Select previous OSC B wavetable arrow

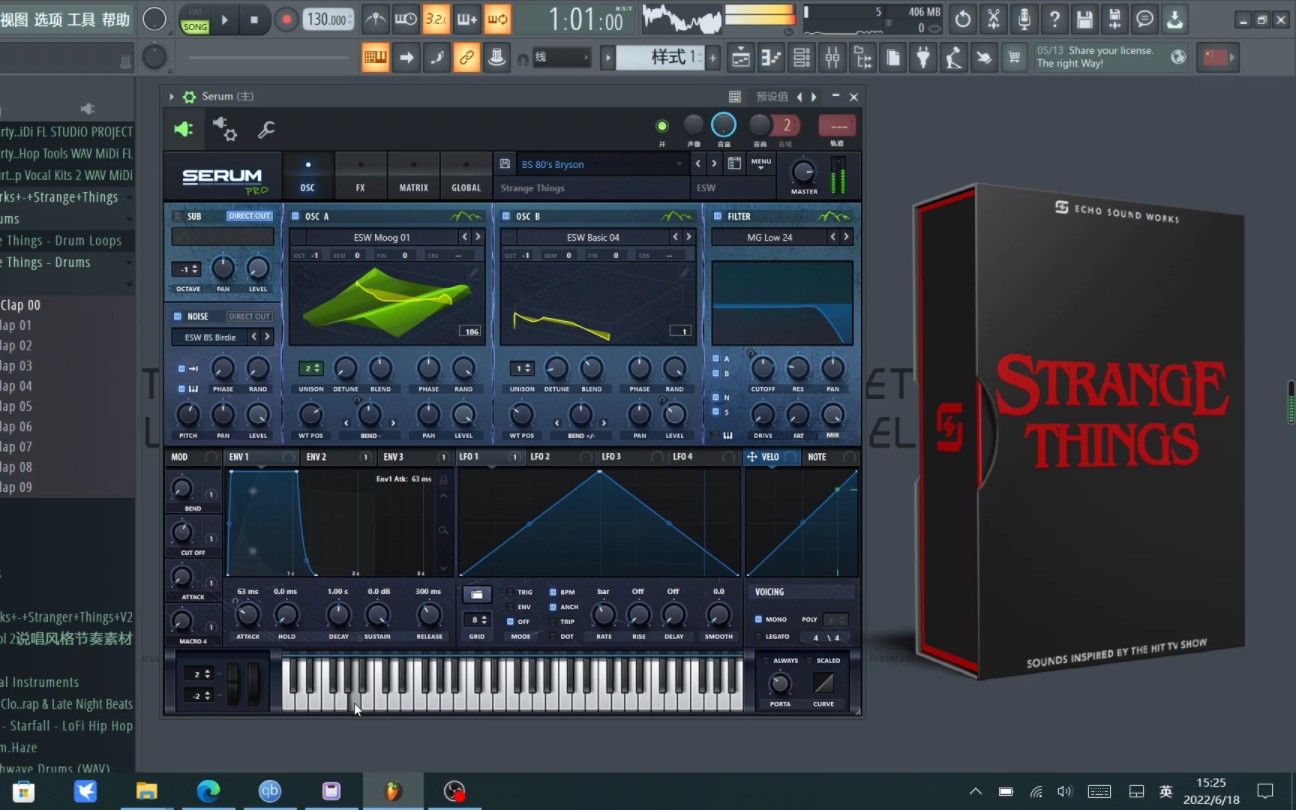675,237
